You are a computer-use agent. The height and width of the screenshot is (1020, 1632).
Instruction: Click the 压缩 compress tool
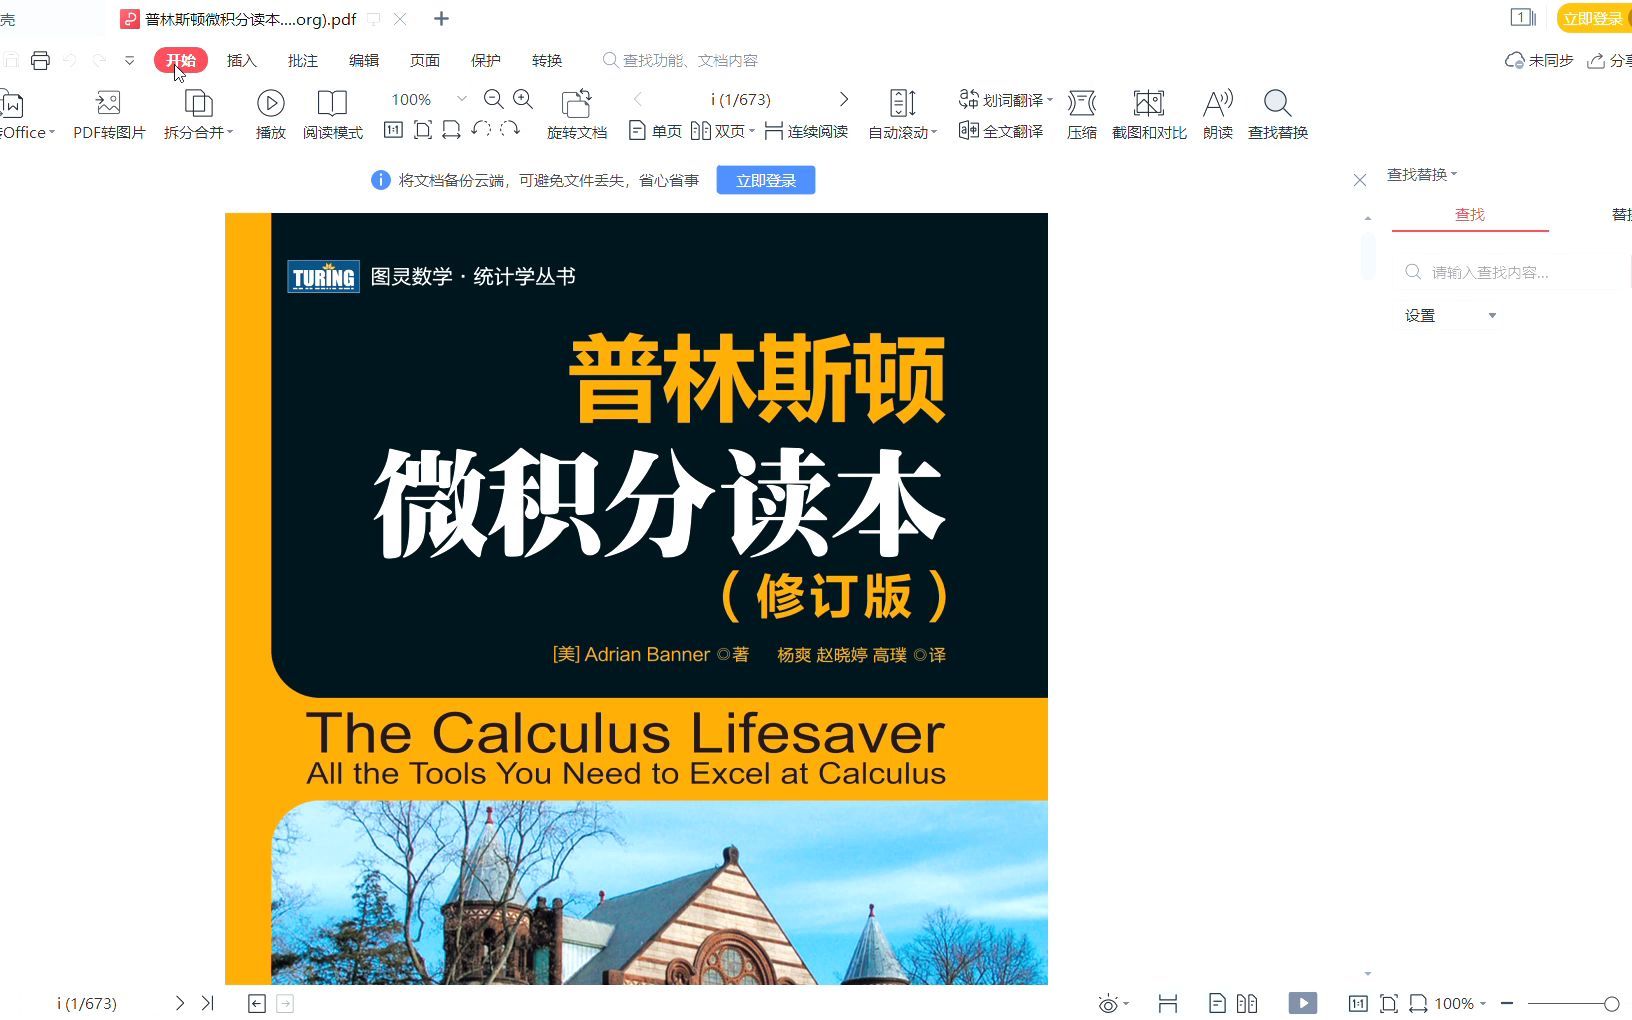[1082, 115]
